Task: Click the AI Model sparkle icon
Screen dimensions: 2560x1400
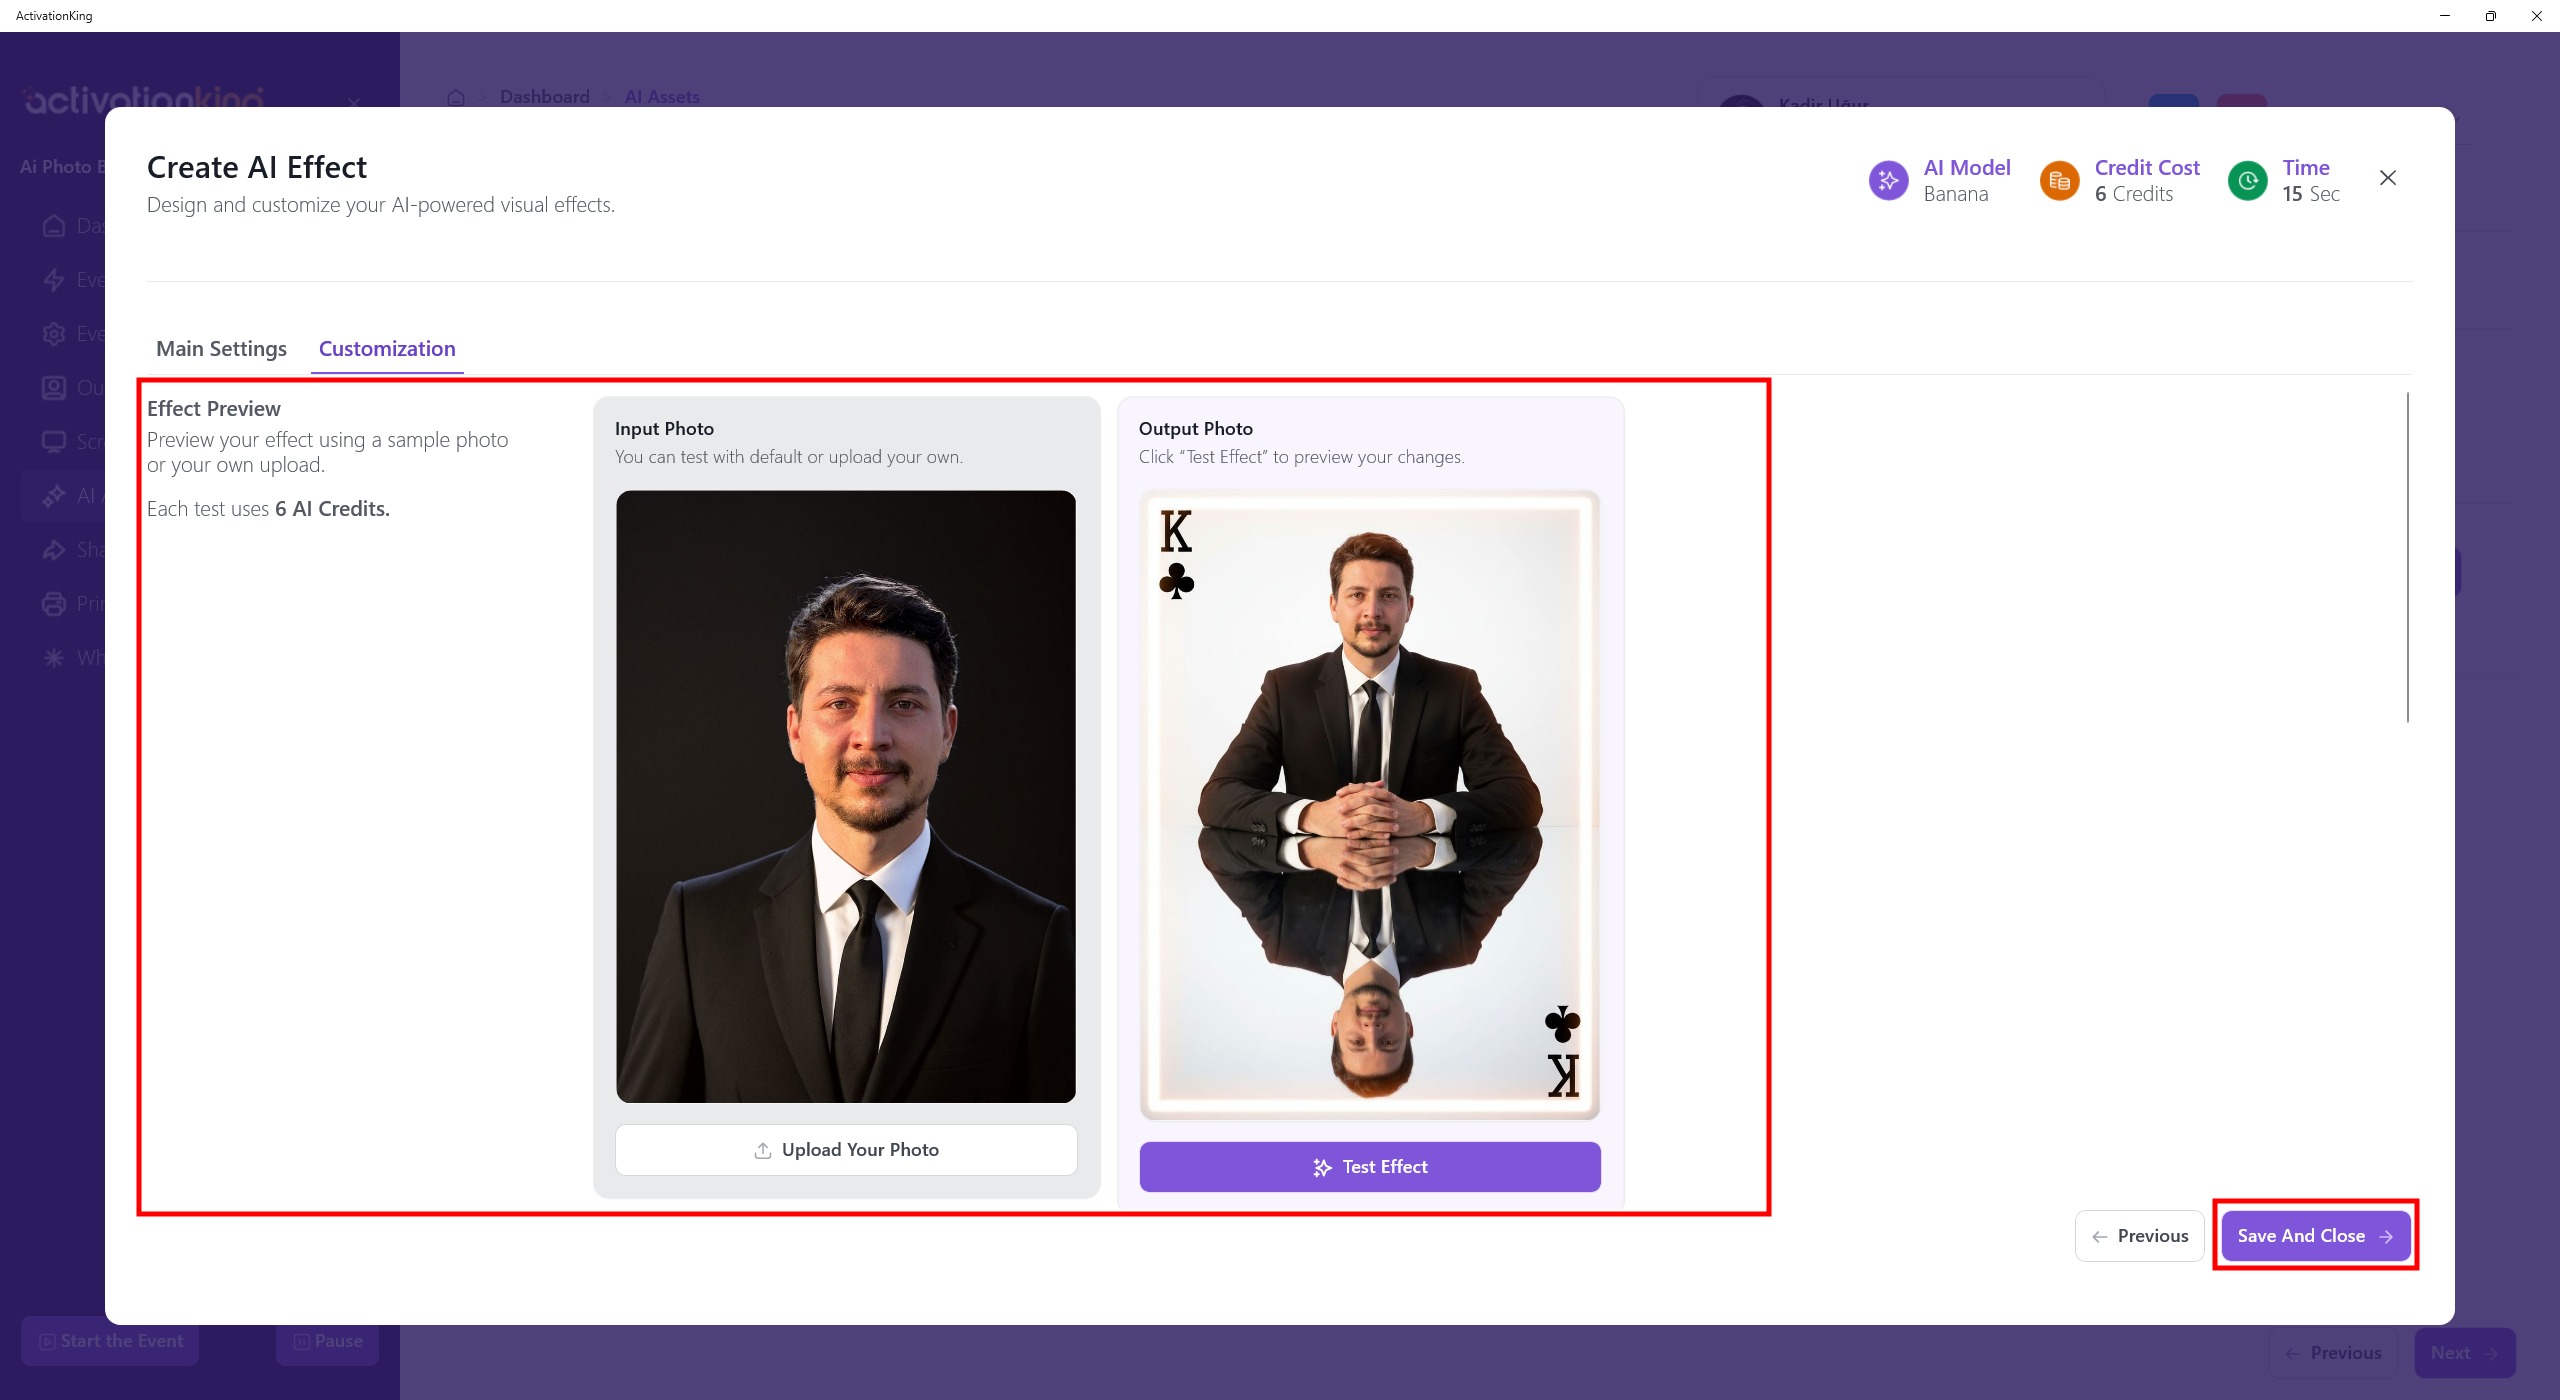Action: click(1888, 181)
